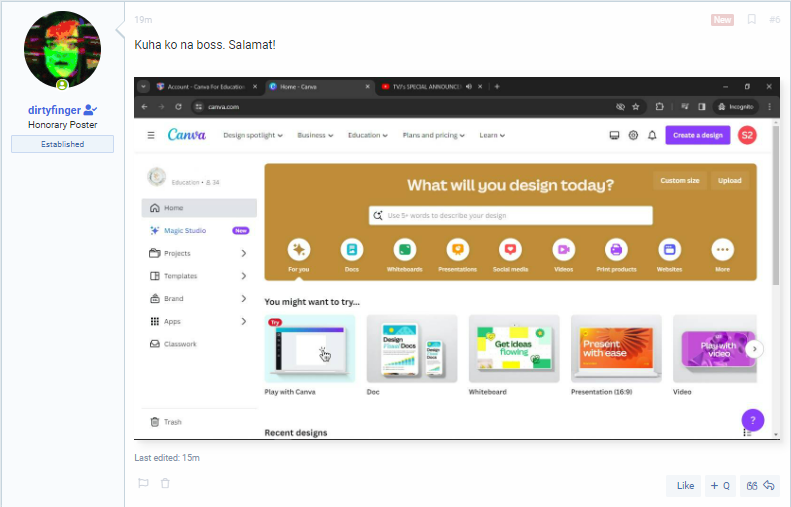Choose the Docs design category icon

[352, 250]
